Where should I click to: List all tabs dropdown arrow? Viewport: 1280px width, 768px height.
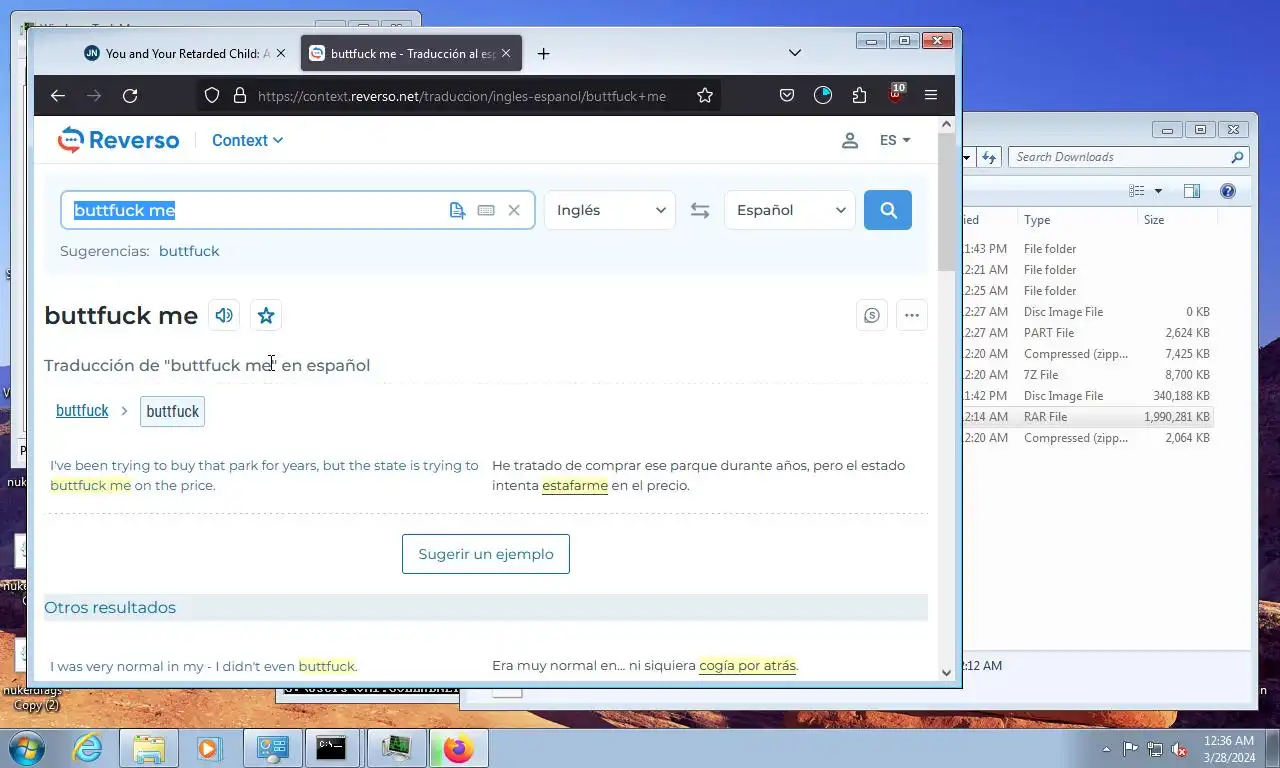[795, 53]
